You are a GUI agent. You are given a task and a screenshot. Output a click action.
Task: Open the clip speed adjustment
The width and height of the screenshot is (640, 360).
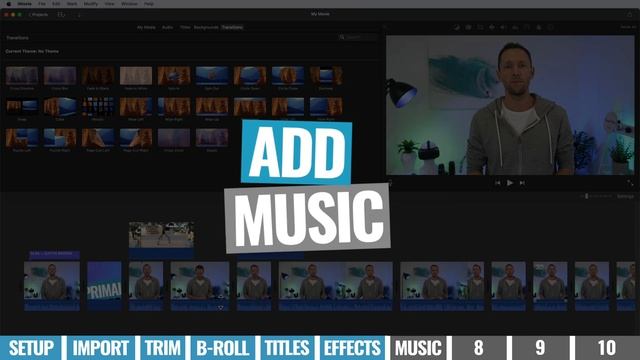click(x=527, y=27)
